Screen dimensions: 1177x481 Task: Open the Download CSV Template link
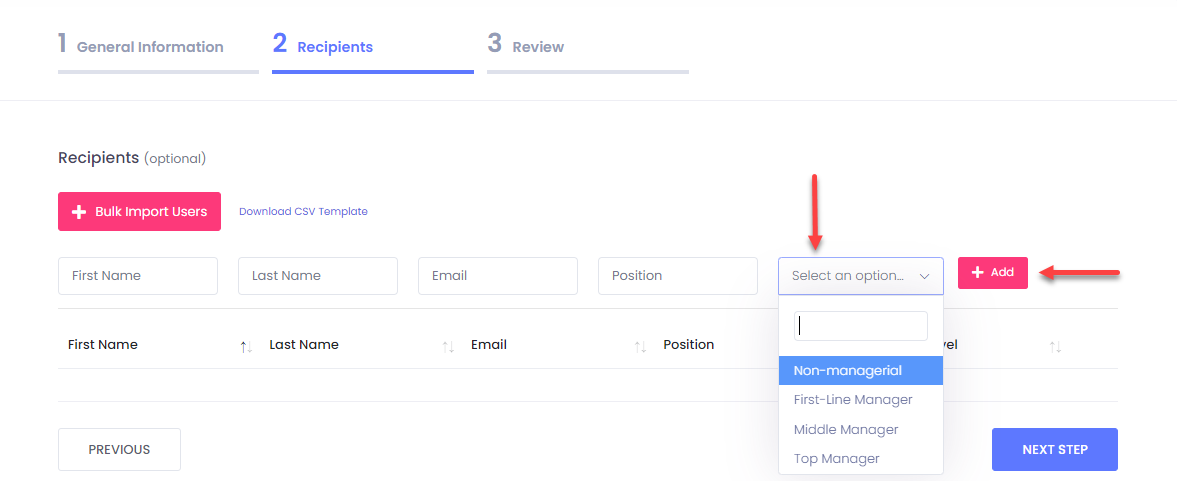pos(303,212)
